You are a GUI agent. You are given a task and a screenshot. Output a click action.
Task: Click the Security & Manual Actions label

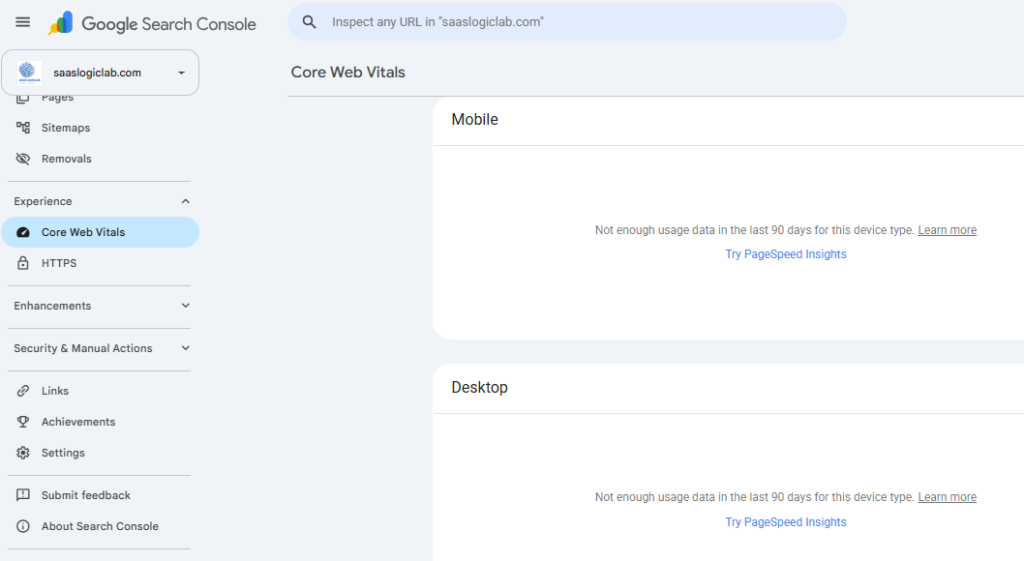click(x=83, y=348)
